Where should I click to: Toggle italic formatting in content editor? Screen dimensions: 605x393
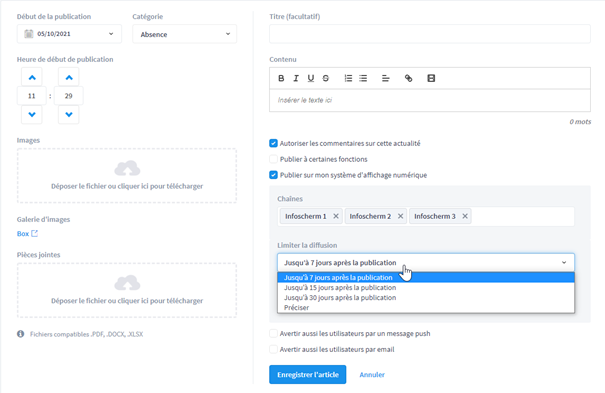click(x=296, y=78)
